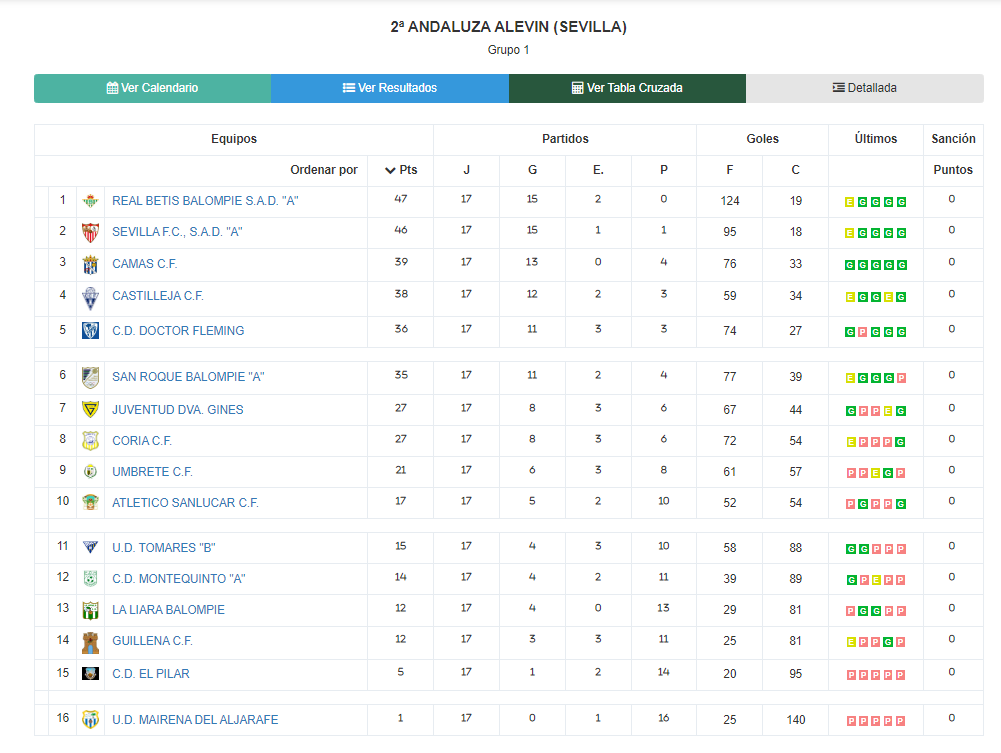Open the JUVENTUD DVA. GINES link
1001x753 pixels.
(178, 410)
